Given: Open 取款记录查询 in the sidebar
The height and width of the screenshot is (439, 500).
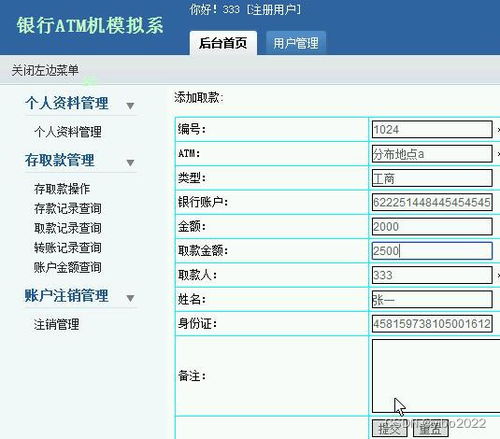Looking at the screenshot, I should [68, 228].
